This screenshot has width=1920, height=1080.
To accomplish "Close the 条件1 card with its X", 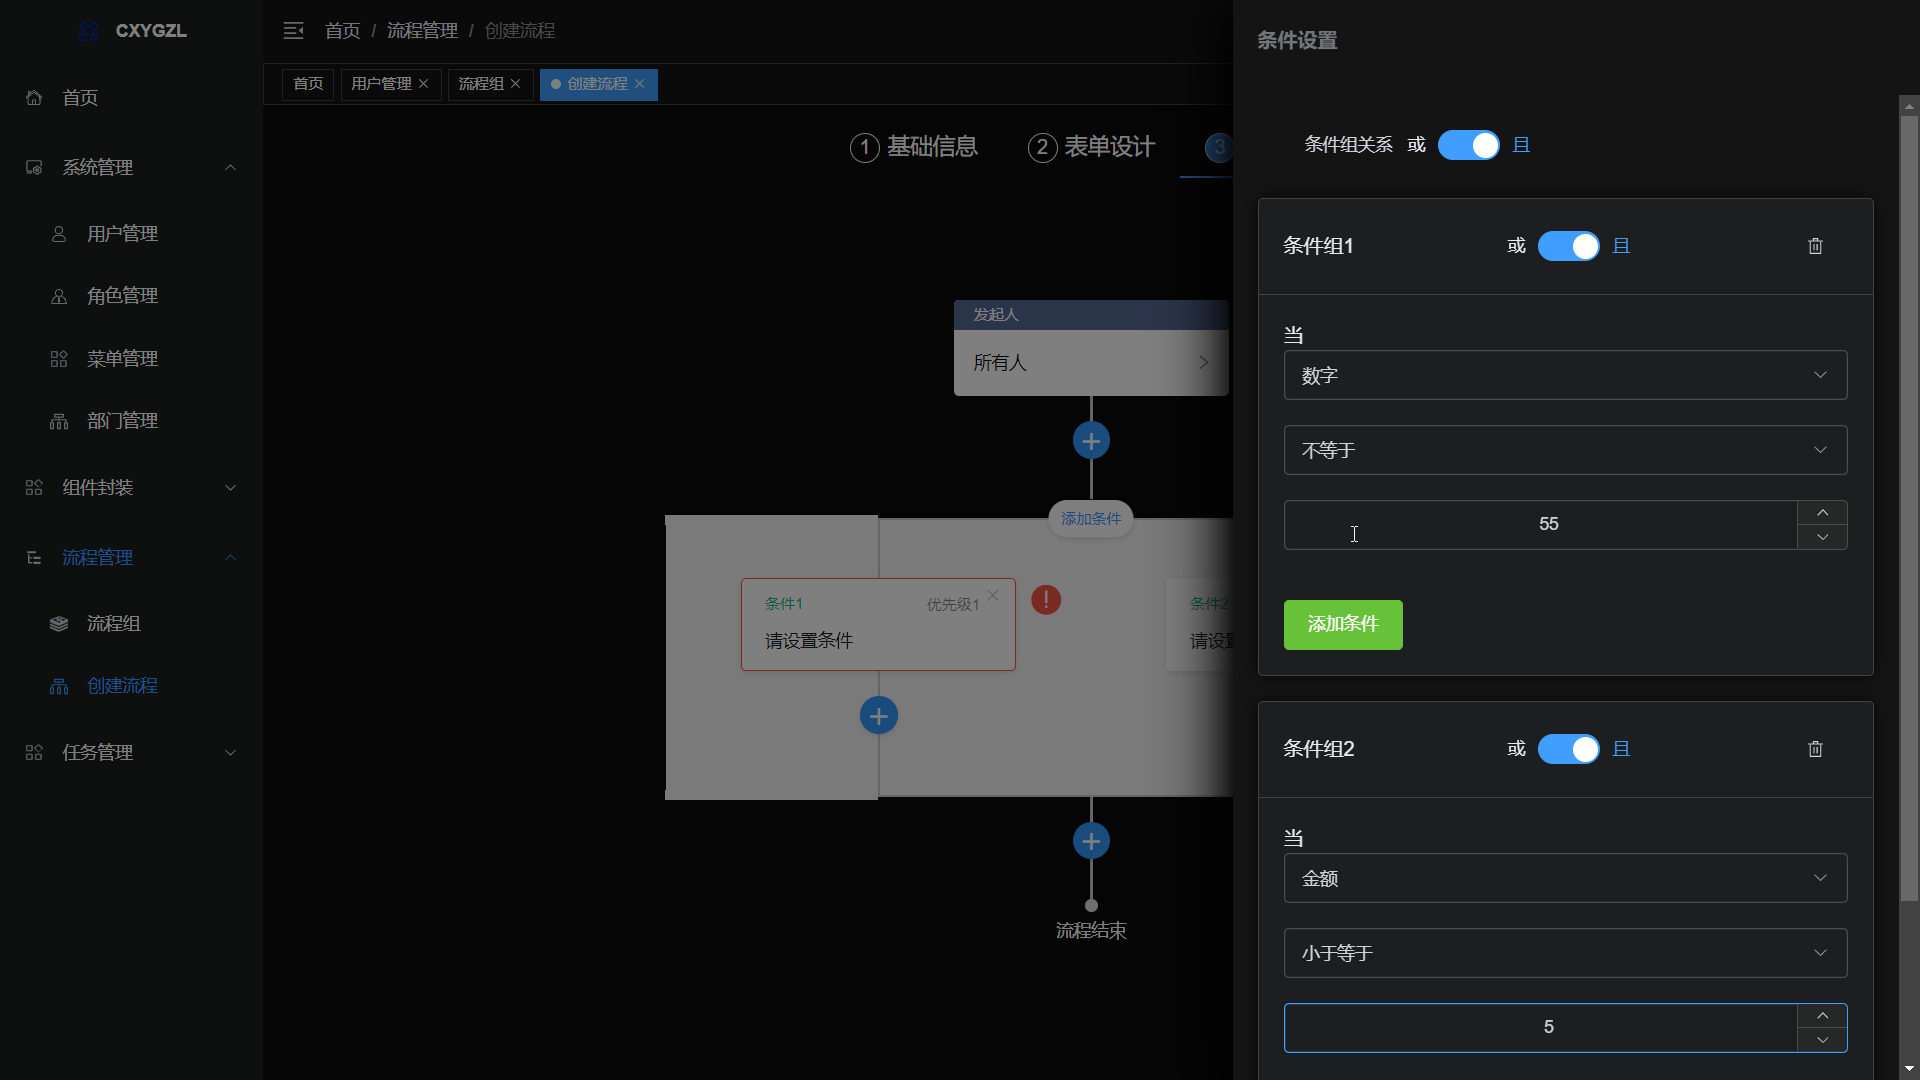I will [x=993, y=595].
